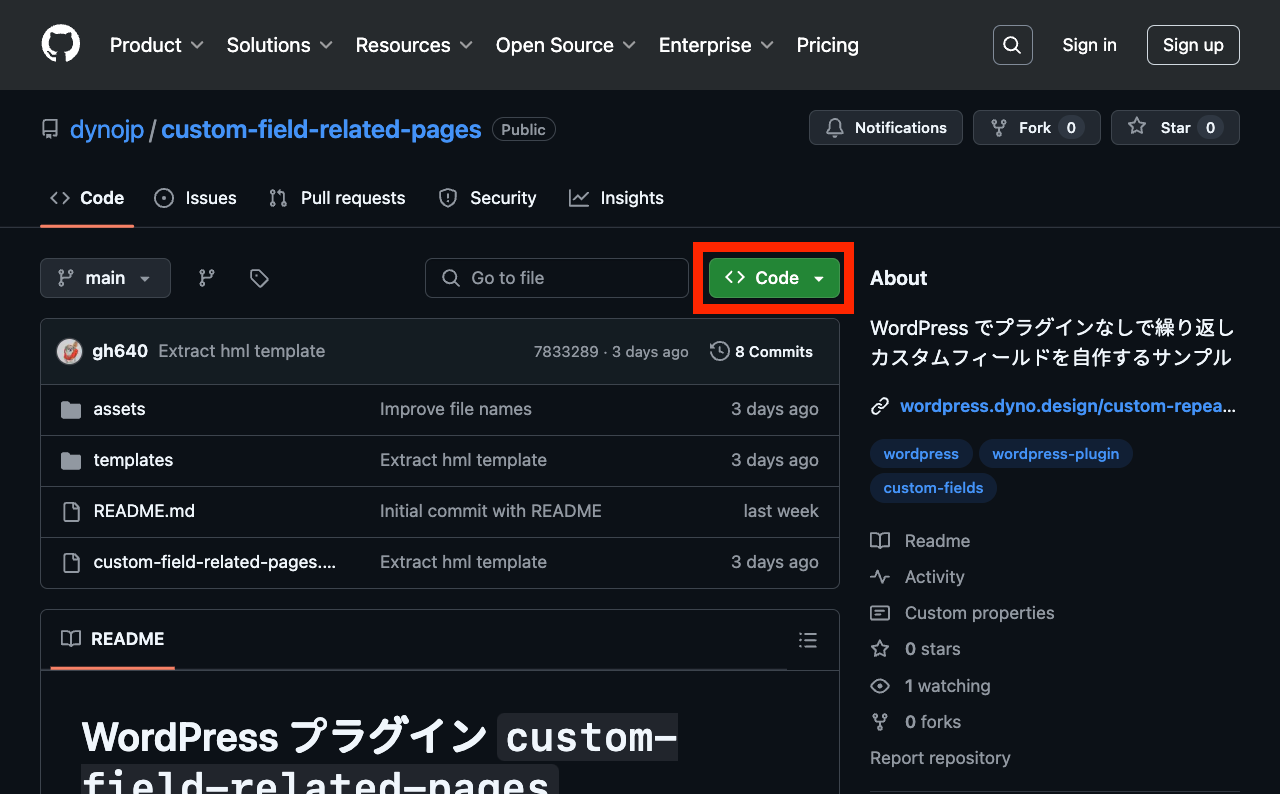This screenshot has height=794, width=1280.
Task: Switch to the Code tab
Action: pos(87,198)
